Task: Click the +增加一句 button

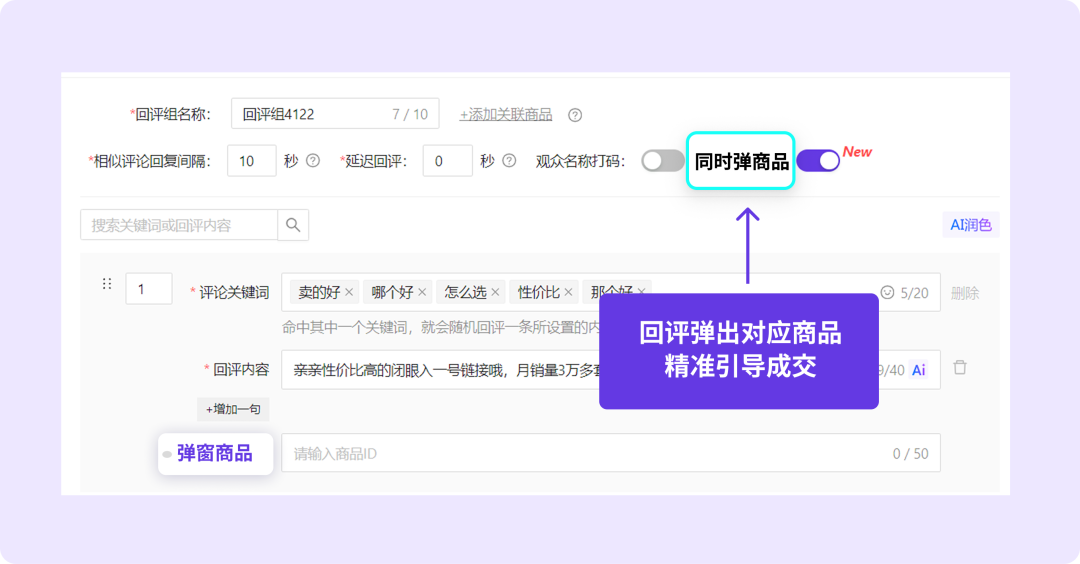Action: click(233, 409)
